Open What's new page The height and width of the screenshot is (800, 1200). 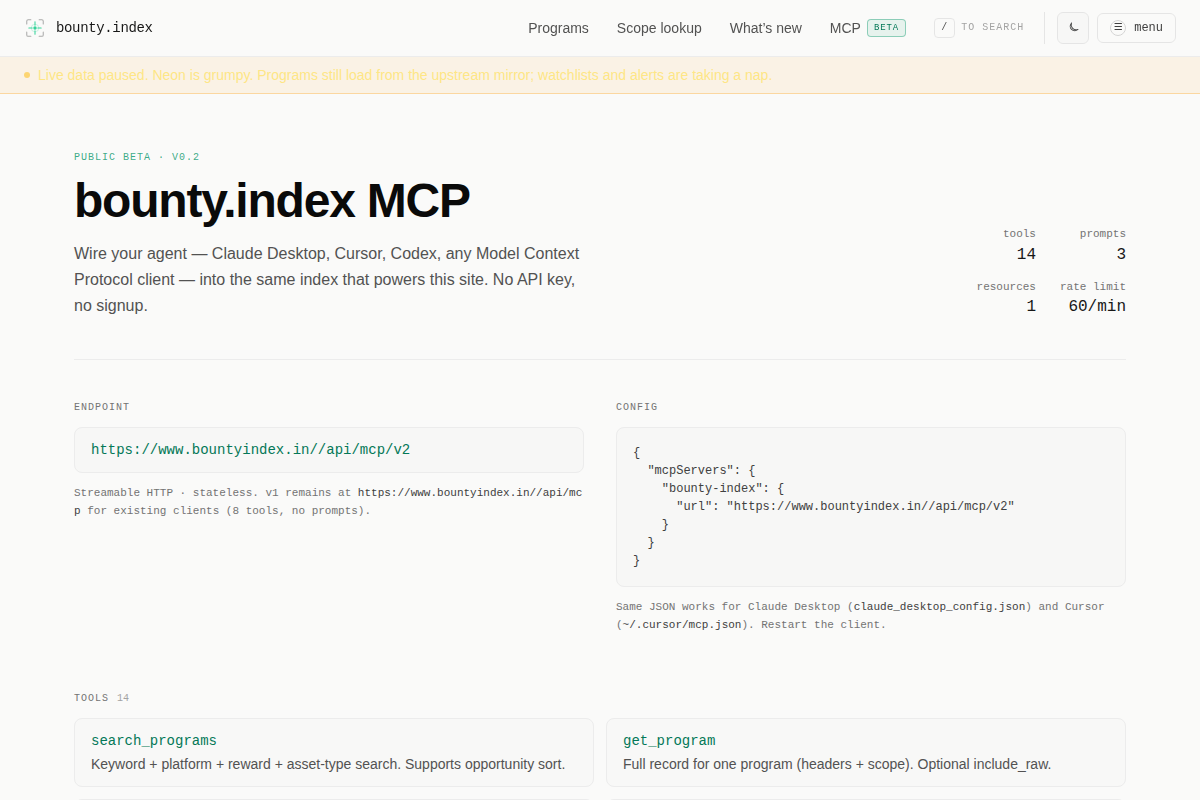click(x=766, y=28)
